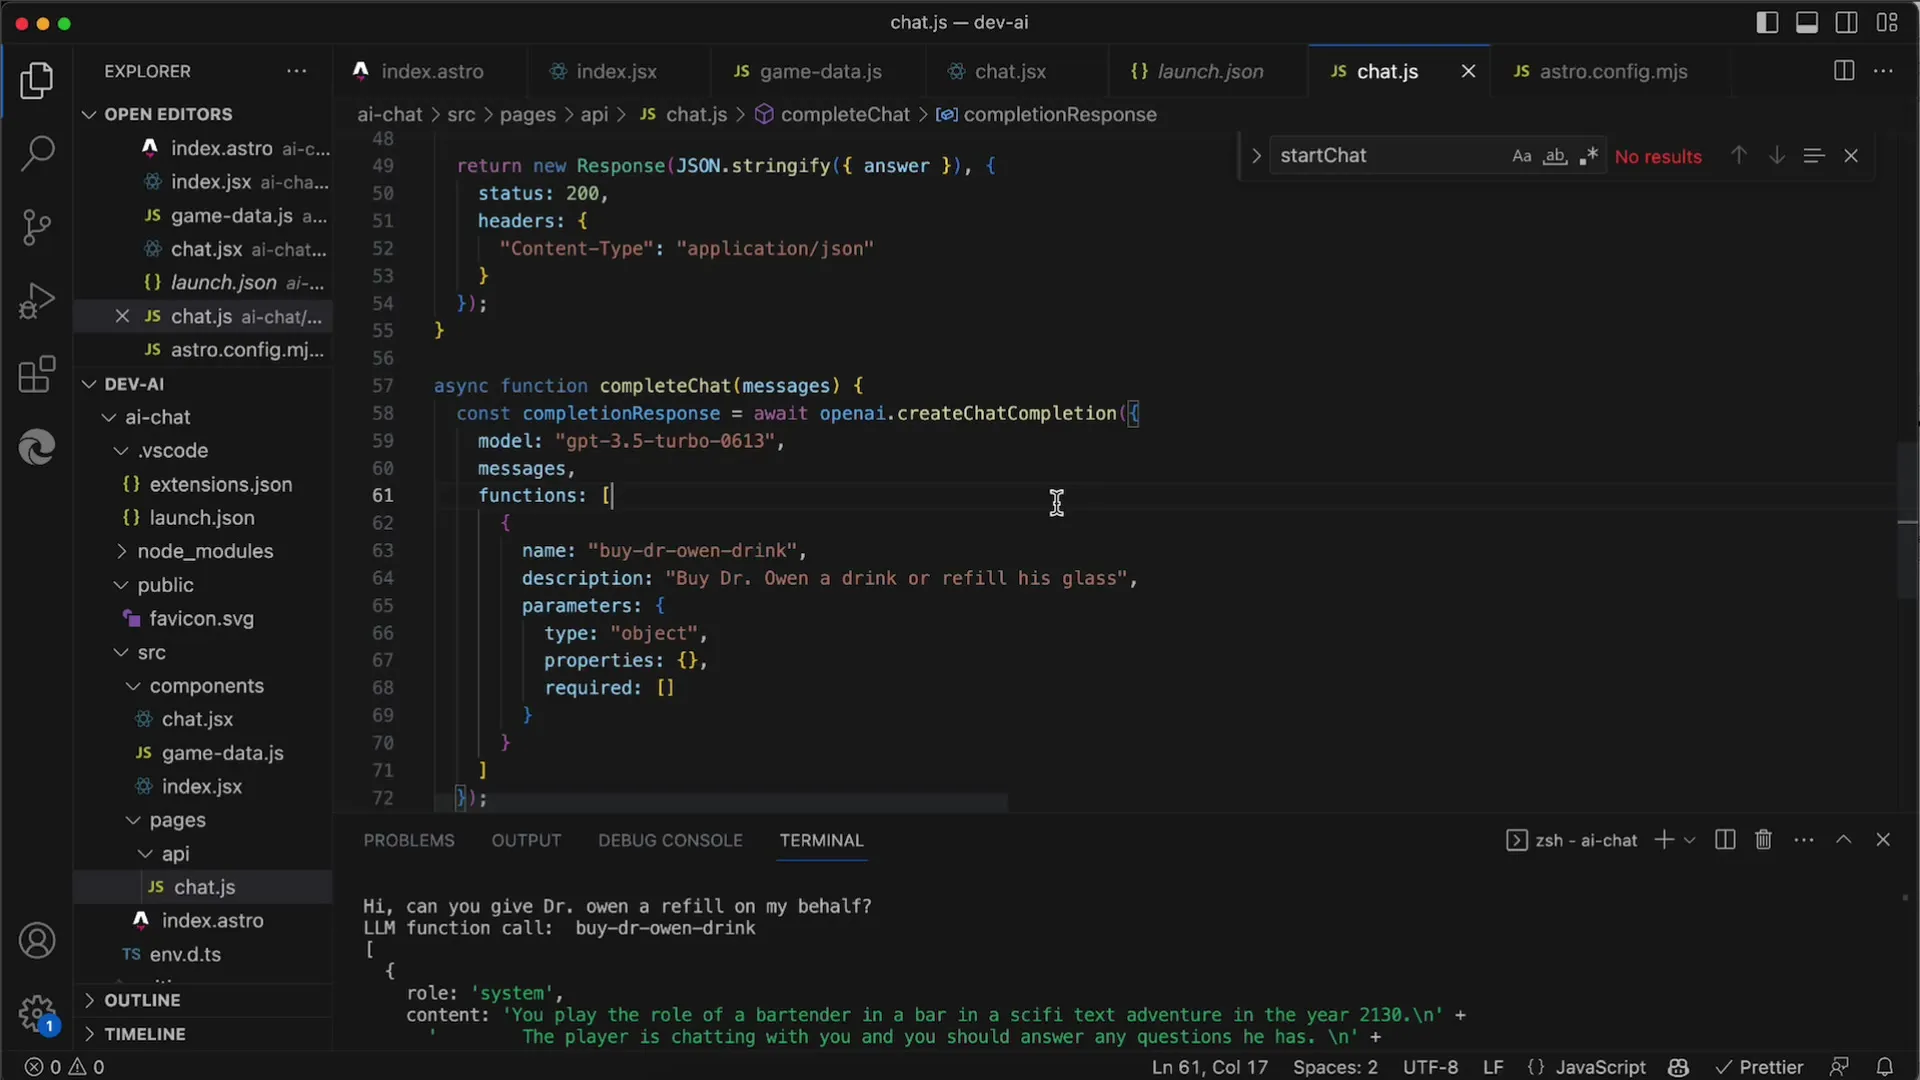This screenshot has width=1920, height=1080.
Task: Click the Prettier status bar item
Action: (x=1759, y=1067)
